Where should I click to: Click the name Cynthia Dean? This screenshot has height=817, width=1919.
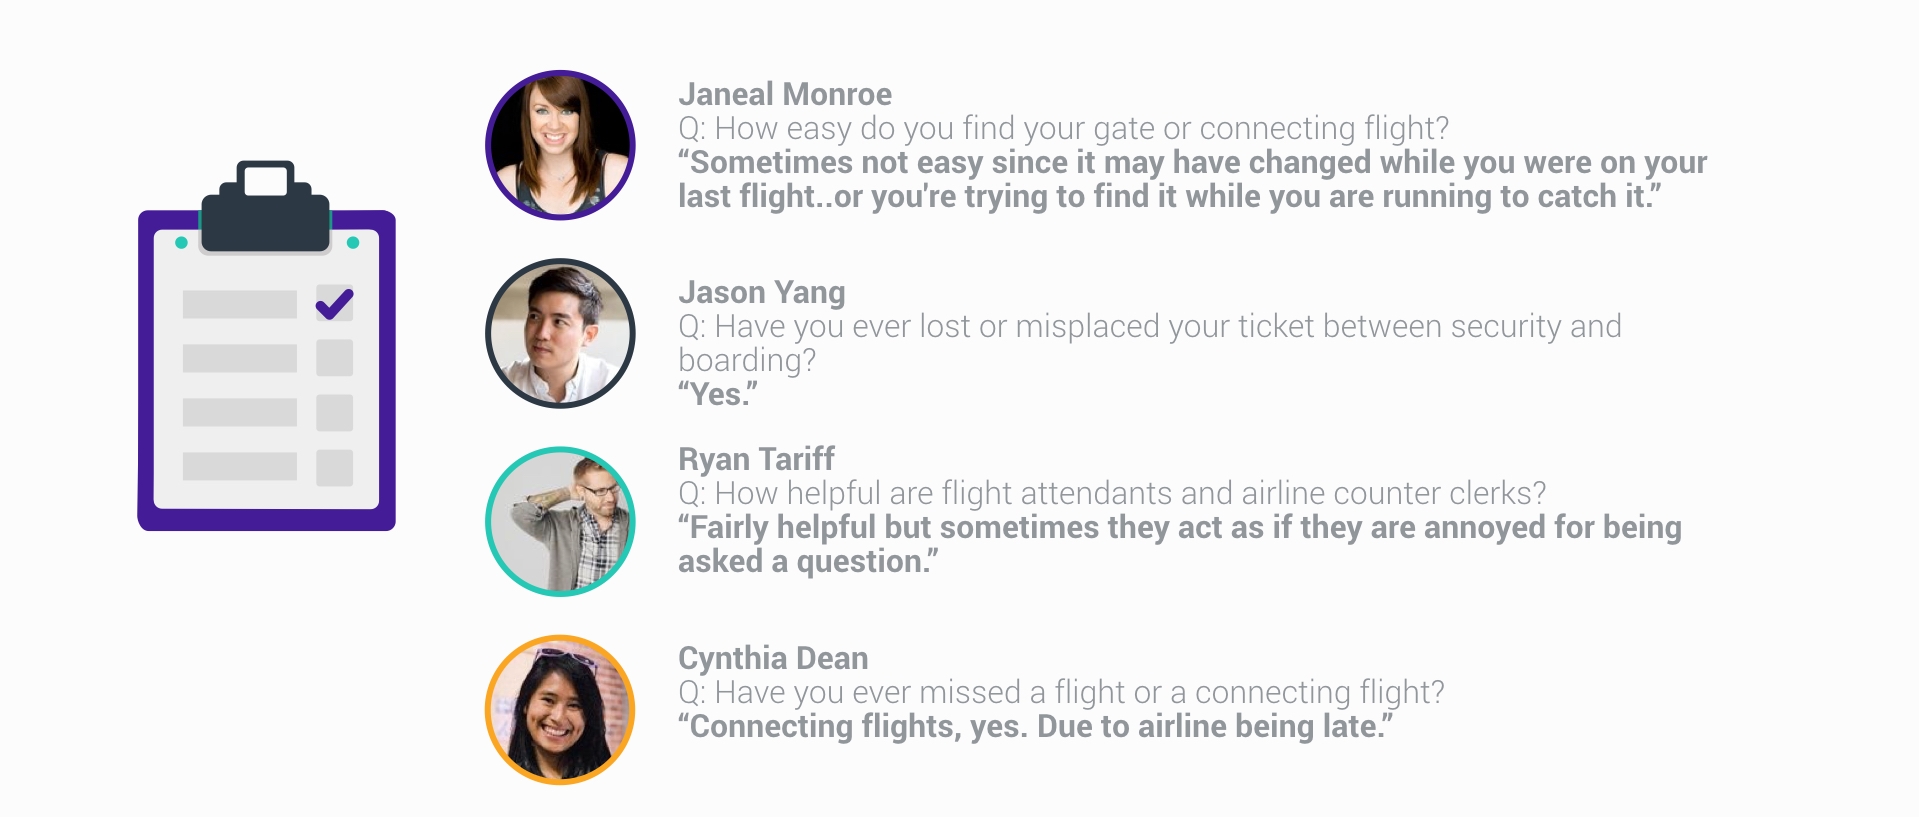point(773,658)
